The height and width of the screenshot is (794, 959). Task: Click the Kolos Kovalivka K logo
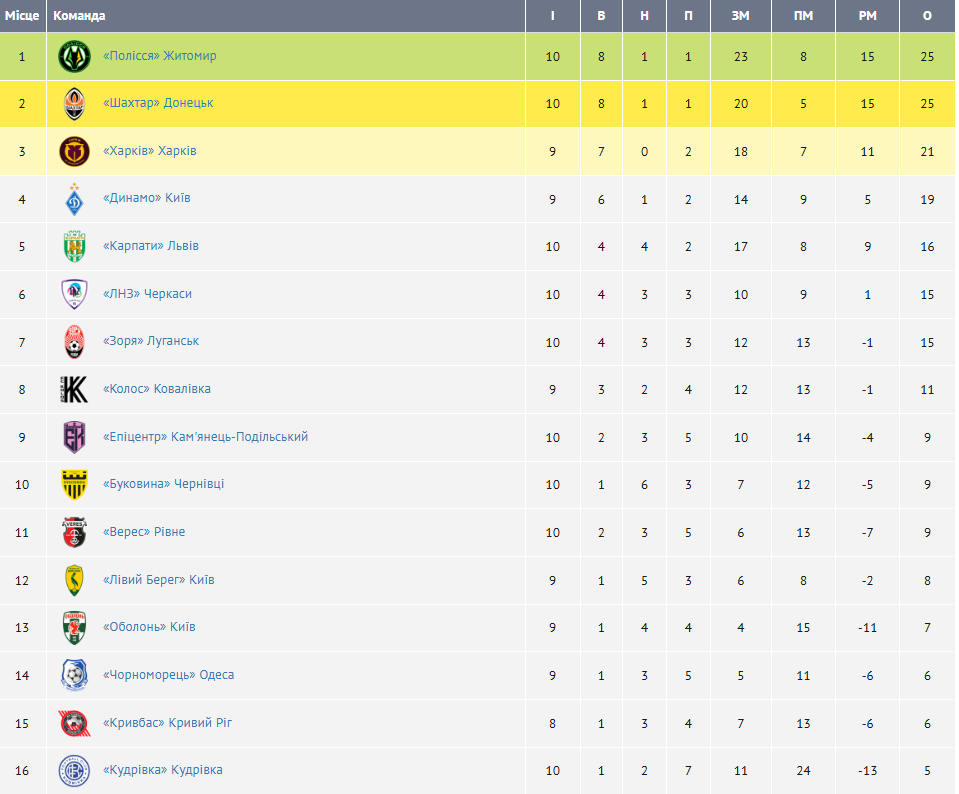(75, 390)
